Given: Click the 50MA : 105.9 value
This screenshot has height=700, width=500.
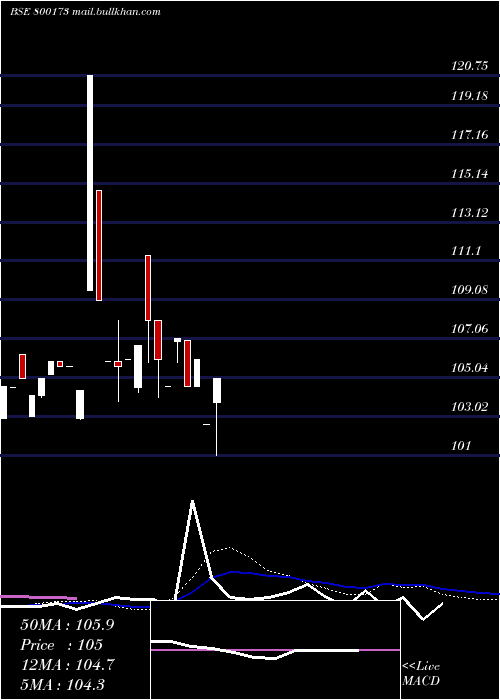Looking at the screenshot, I should coord(67,625).
